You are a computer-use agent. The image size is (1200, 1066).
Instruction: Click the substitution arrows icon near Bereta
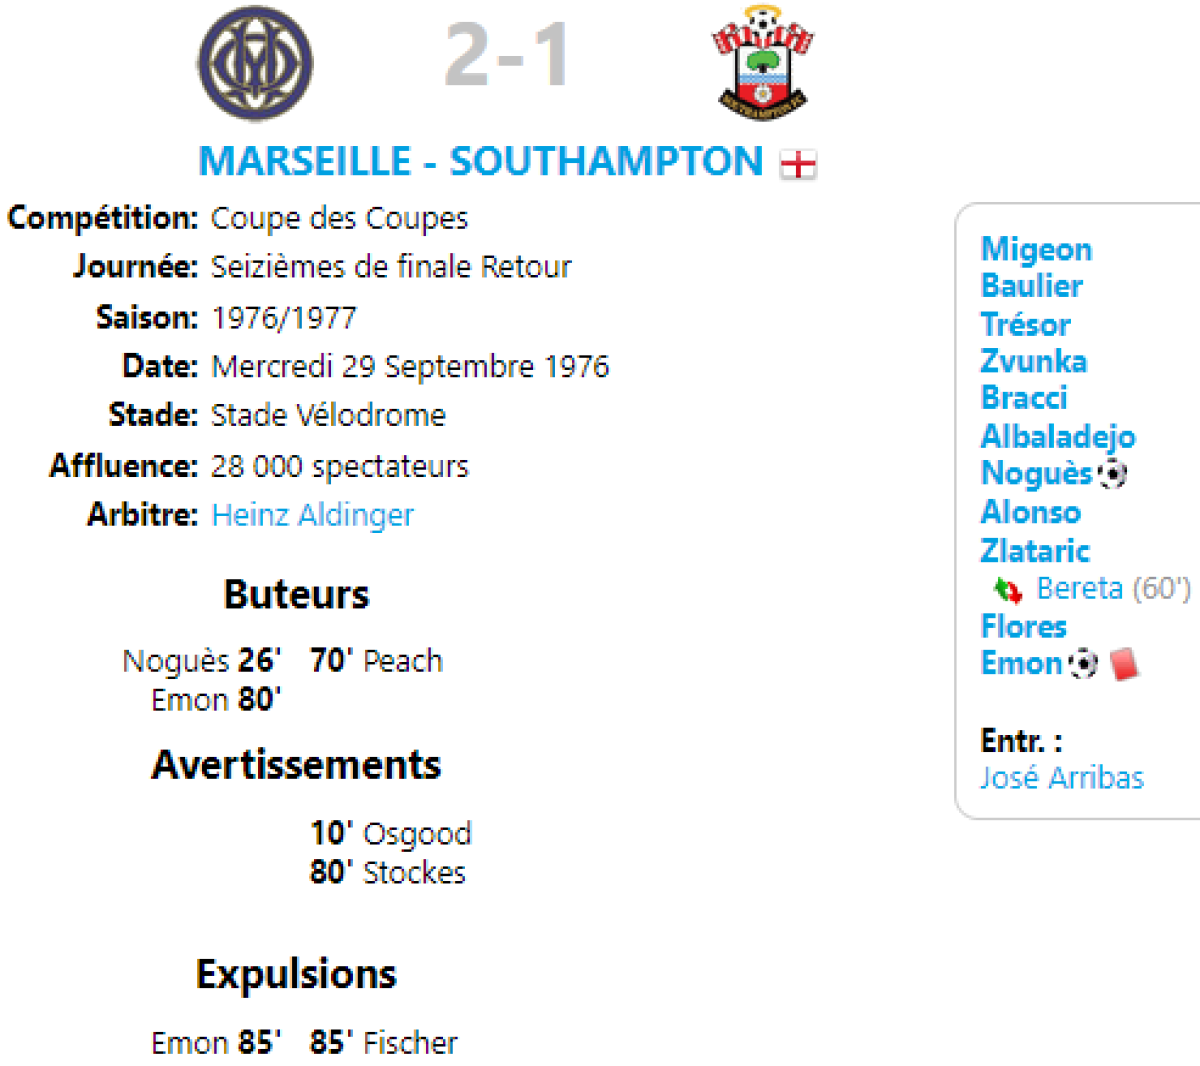coord(1007,590)
